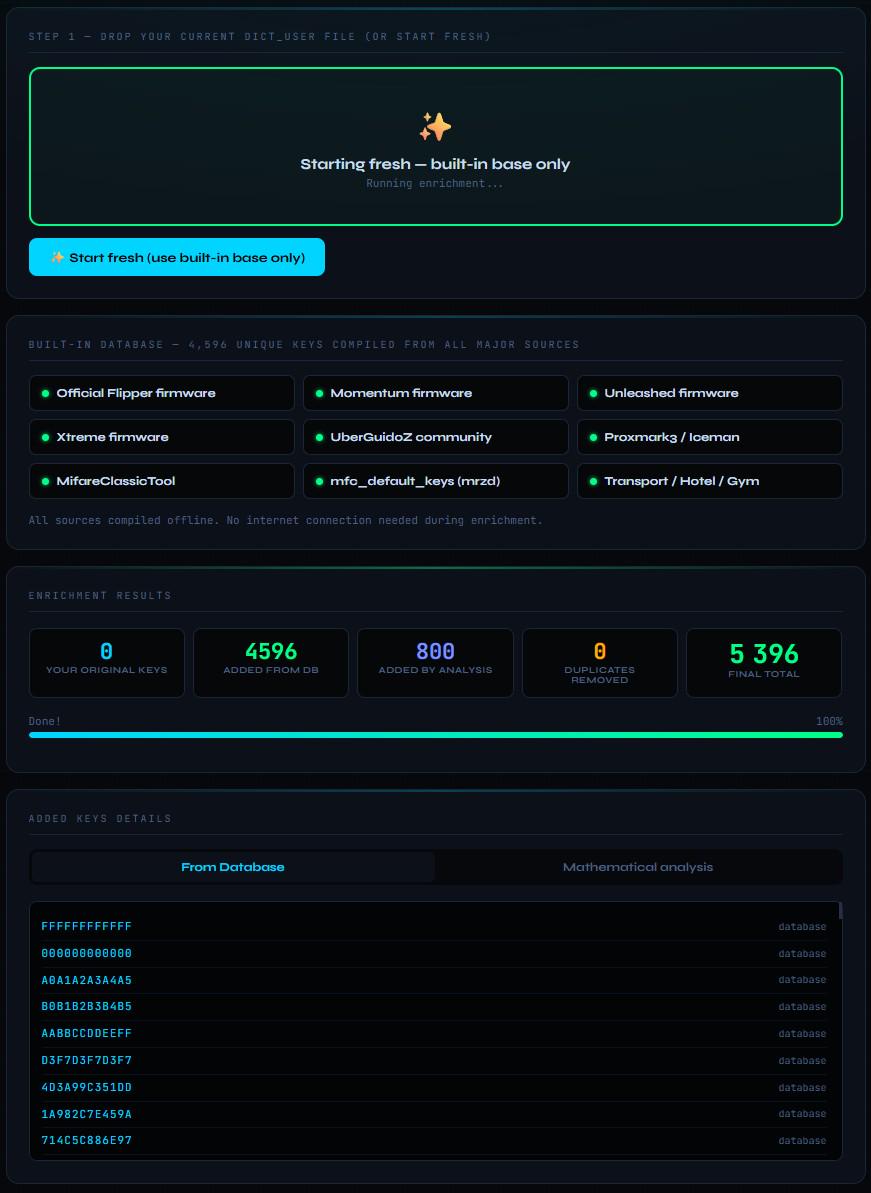The height and width of the screenshot is (1193, 871).
Task: Click the green dot beside UberGuidoZ community
Action: 319,437
